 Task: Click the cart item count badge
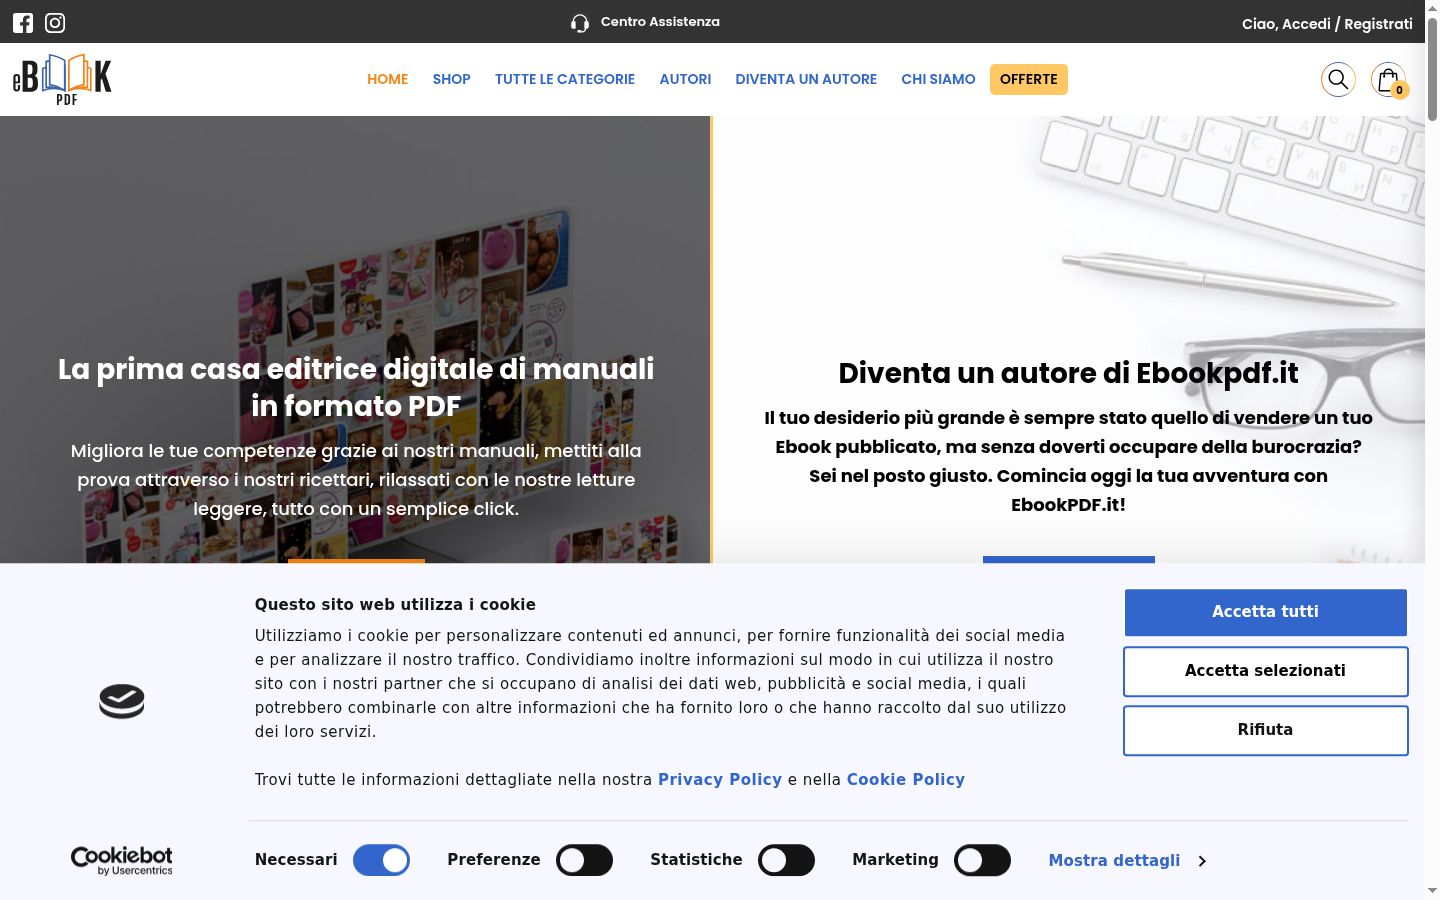pos(1399,90)
